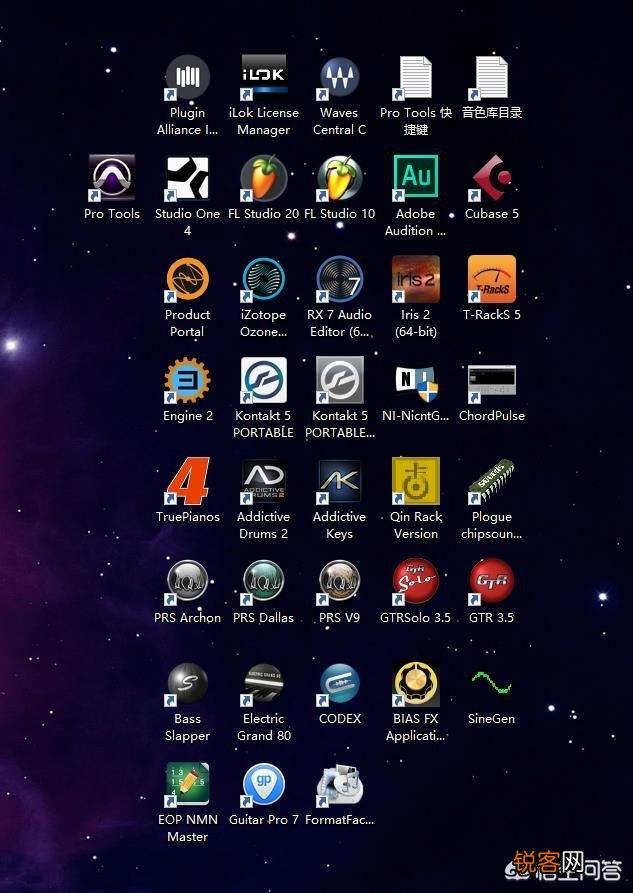This screenshot has width=633, height=893.
Task: Launch Plogue chipsounds shortcut
Action: (492, 481)
